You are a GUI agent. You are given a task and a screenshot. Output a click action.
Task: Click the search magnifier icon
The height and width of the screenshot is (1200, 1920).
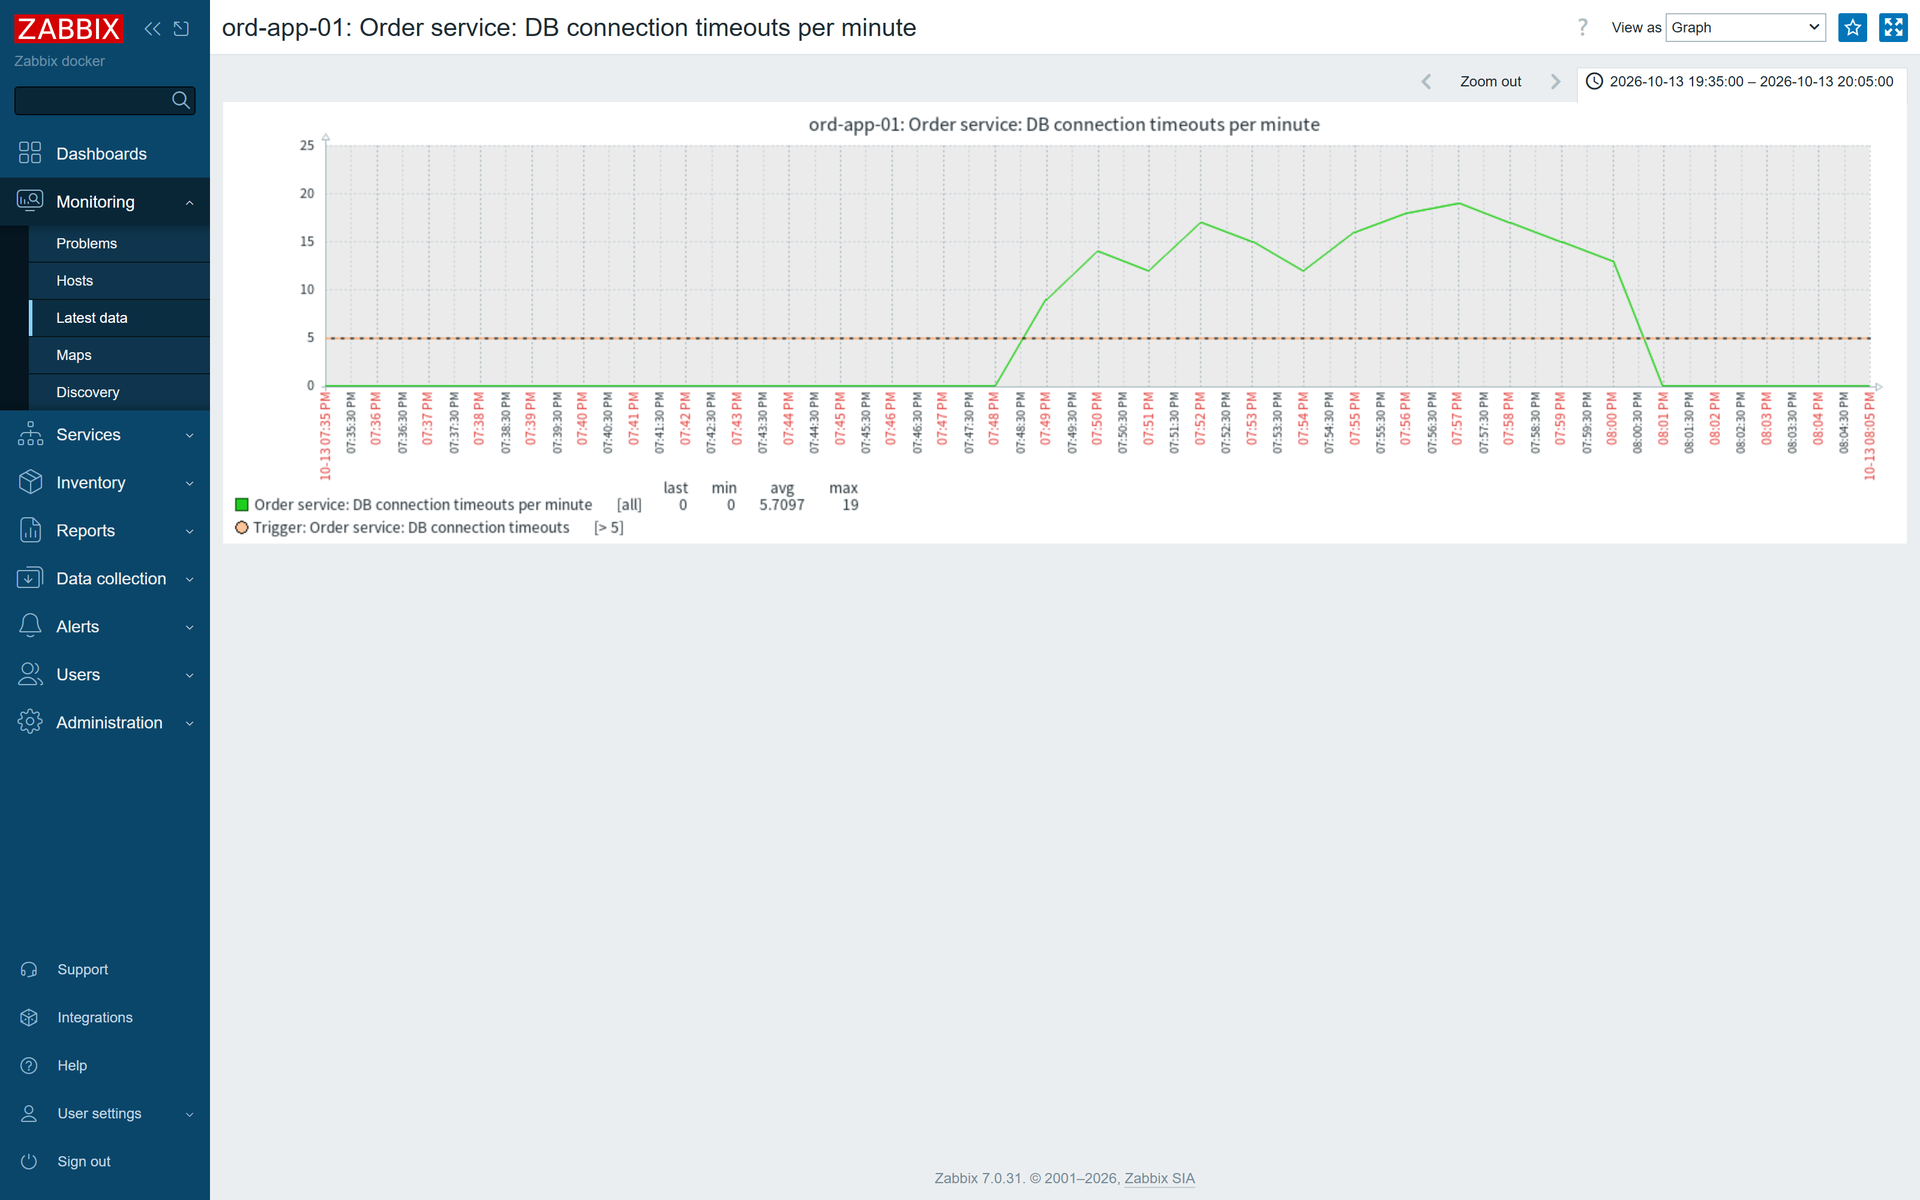pyautogui.click(x=181, y=100)
